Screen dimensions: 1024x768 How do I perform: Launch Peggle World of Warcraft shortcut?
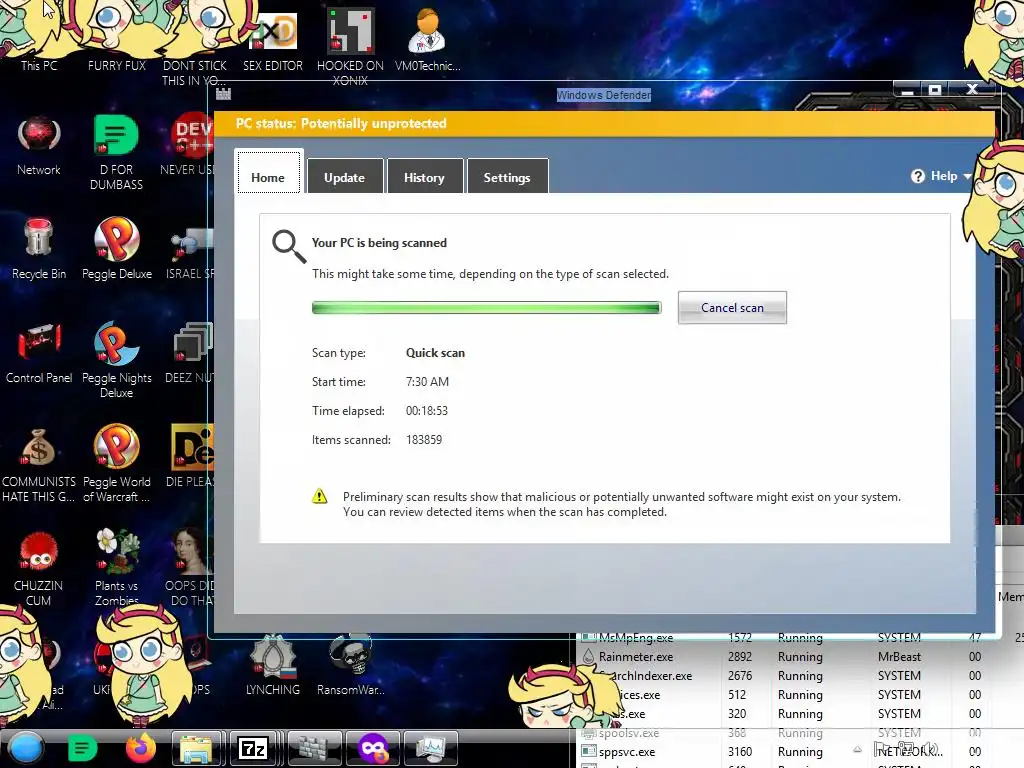[x=116, y=463]
